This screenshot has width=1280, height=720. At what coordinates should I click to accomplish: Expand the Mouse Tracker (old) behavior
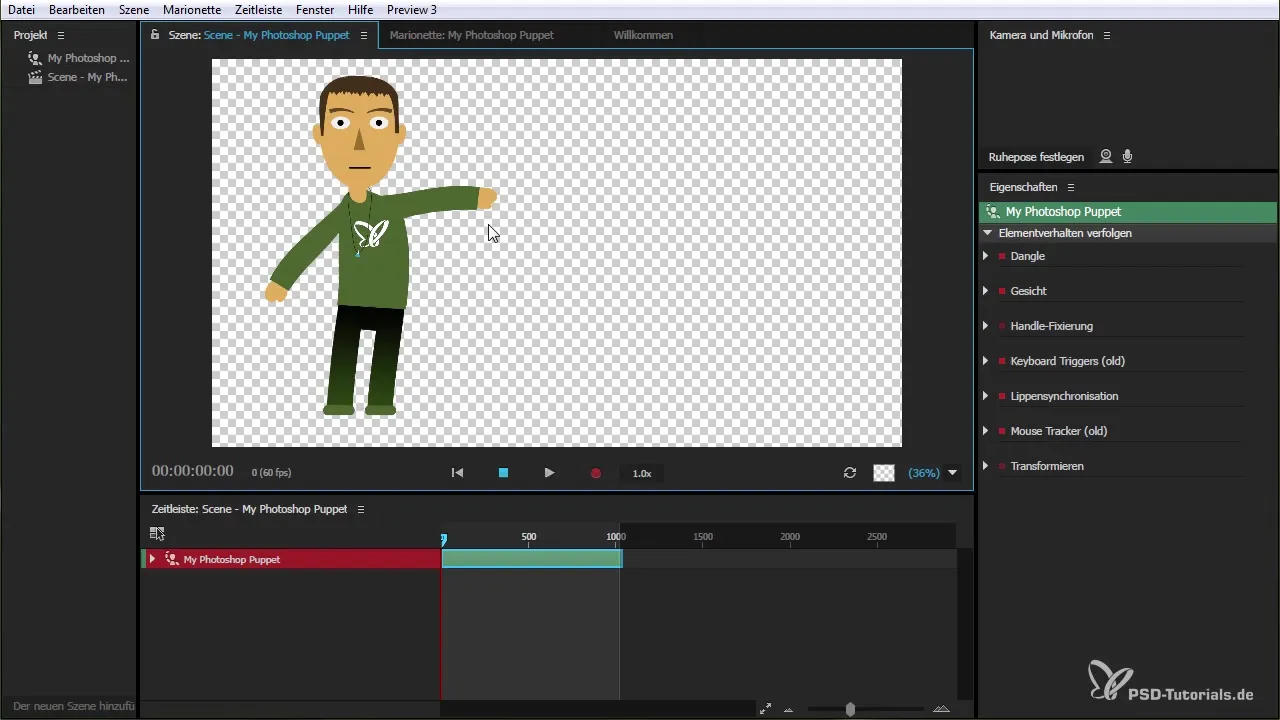986,431
